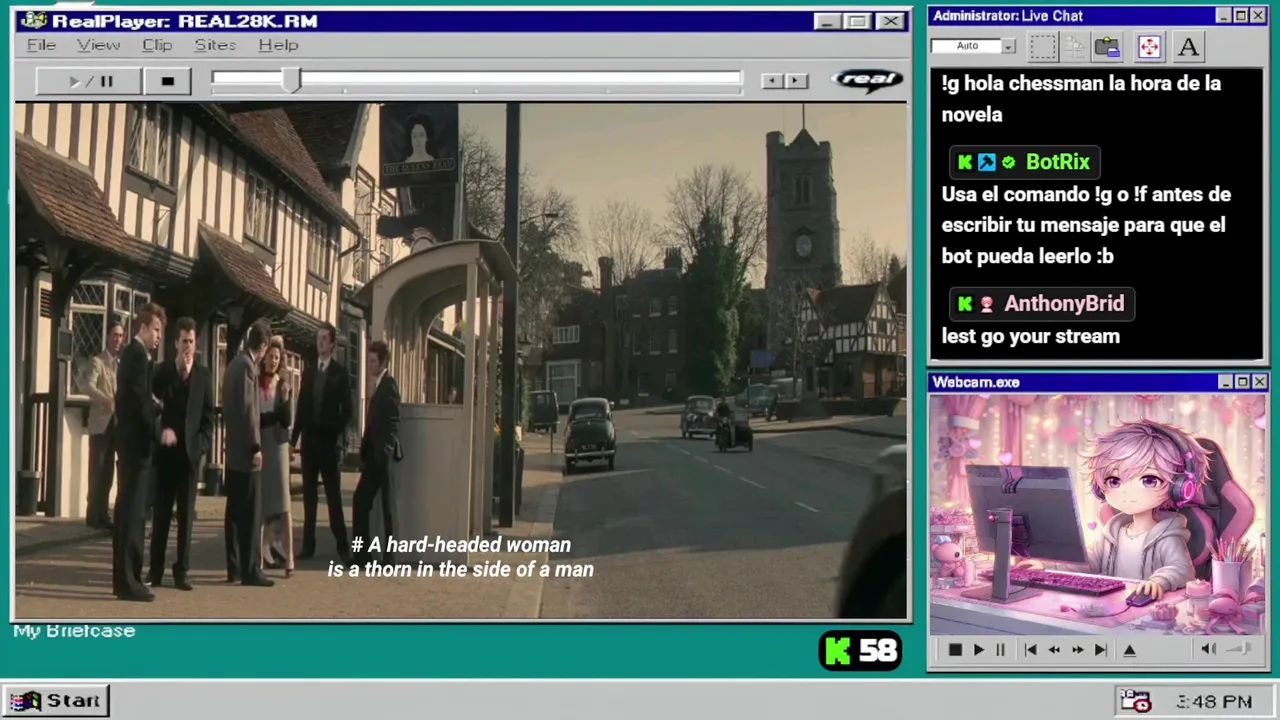Click the 'lest go your stream' message
Image resolution: width=1280 pixels, height=720 pixels.
coord(1030,336)
